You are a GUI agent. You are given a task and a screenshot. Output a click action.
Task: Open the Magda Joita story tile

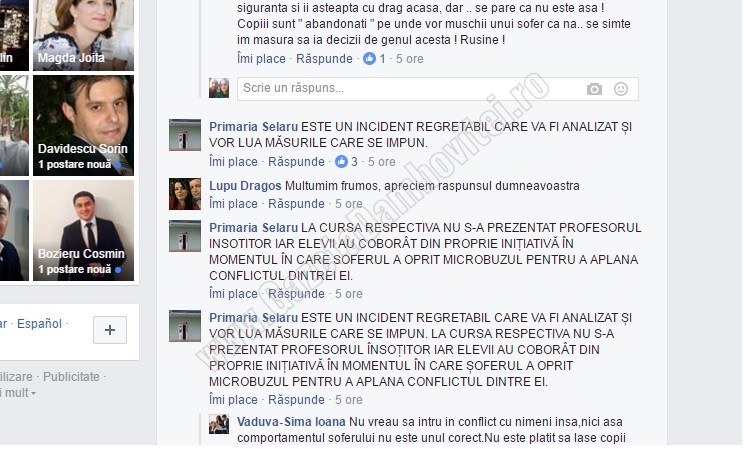84,35
